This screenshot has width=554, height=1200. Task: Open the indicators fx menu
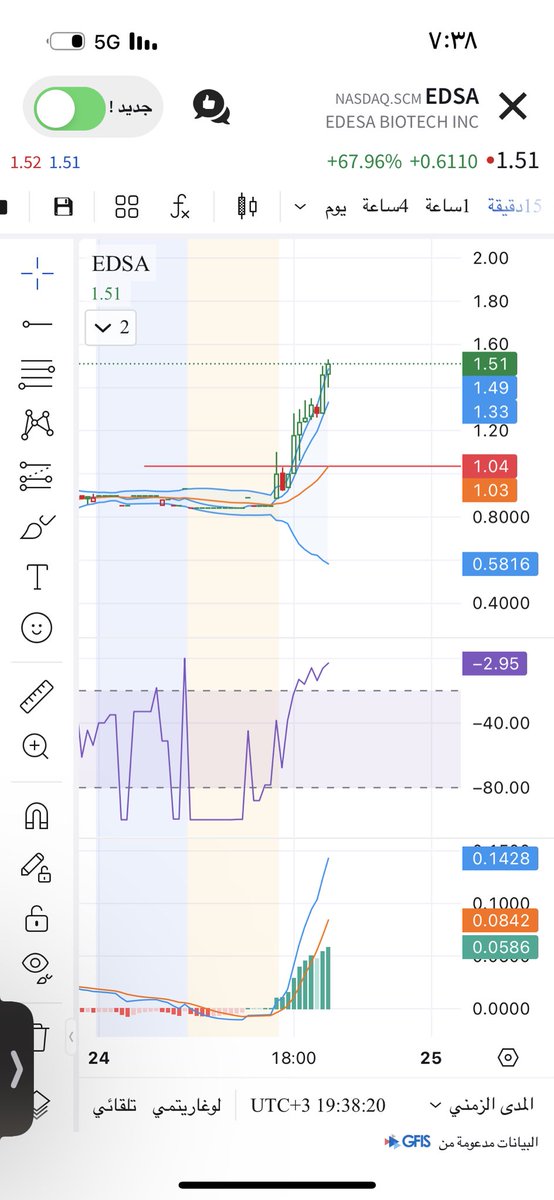click(180, 207)
